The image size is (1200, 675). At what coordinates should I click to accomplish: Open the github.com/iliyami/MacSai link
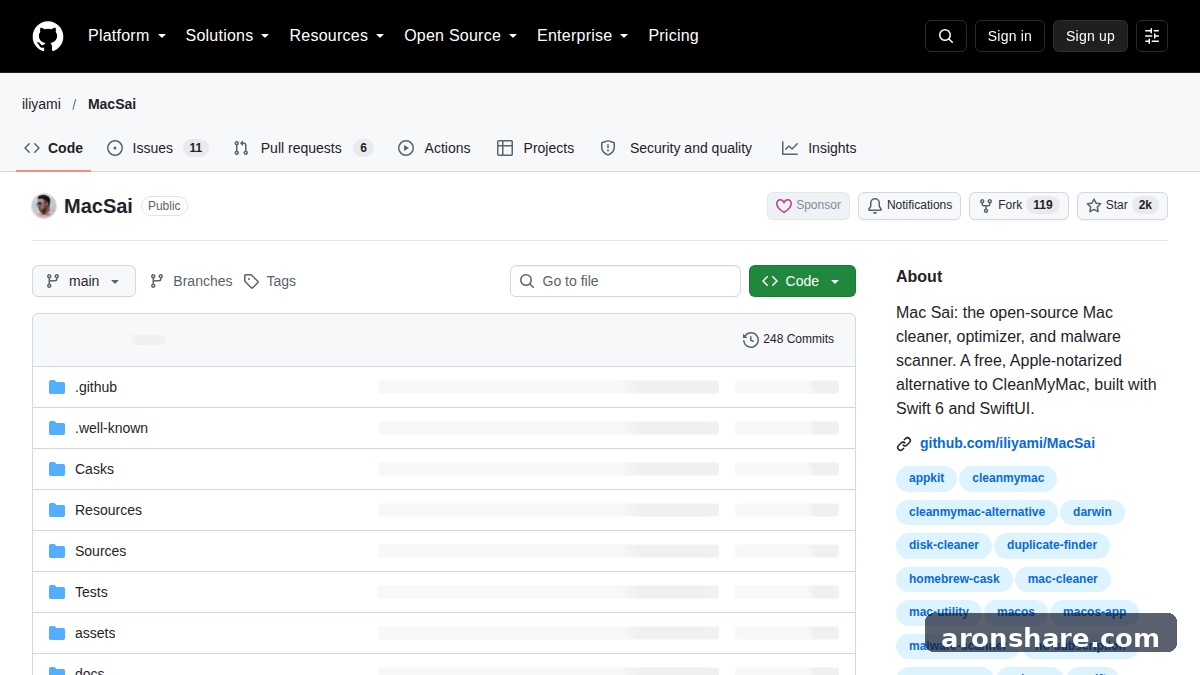1007,444
